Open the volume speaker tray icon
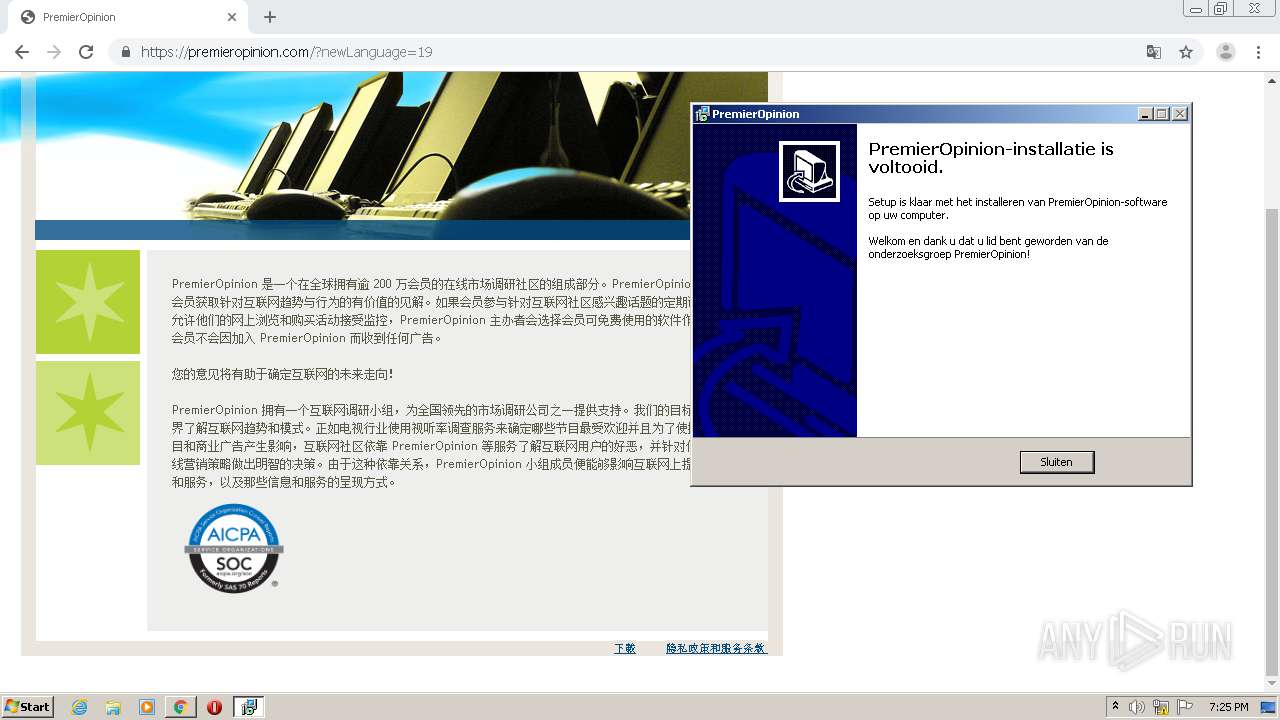Screen dimensions: 1280x720 [1137, 707]
